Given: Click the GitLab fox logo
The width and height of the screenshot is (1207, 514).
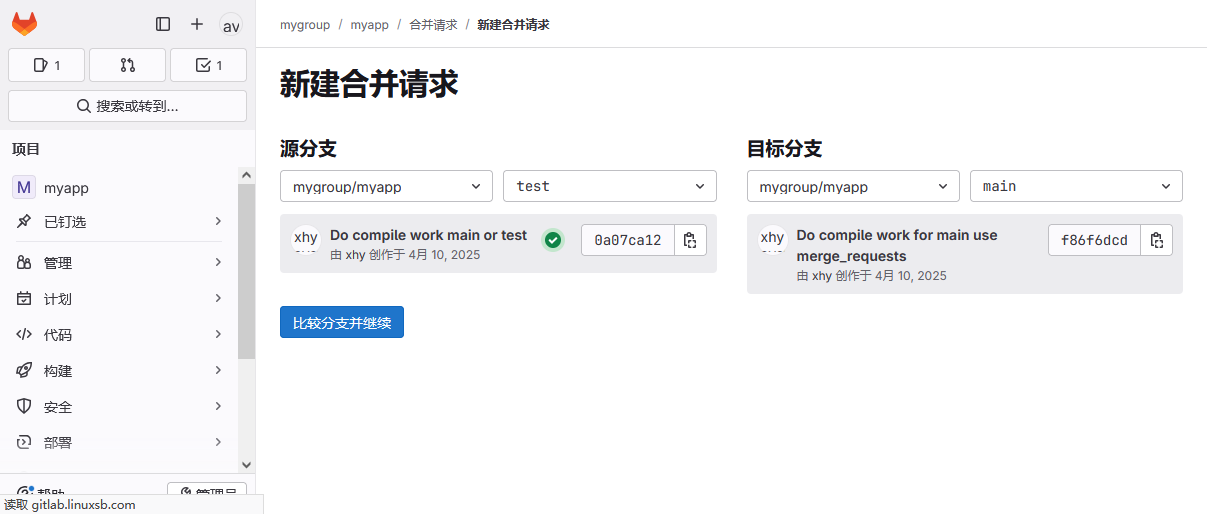Looking at the screenshot, I should point(25,24).
